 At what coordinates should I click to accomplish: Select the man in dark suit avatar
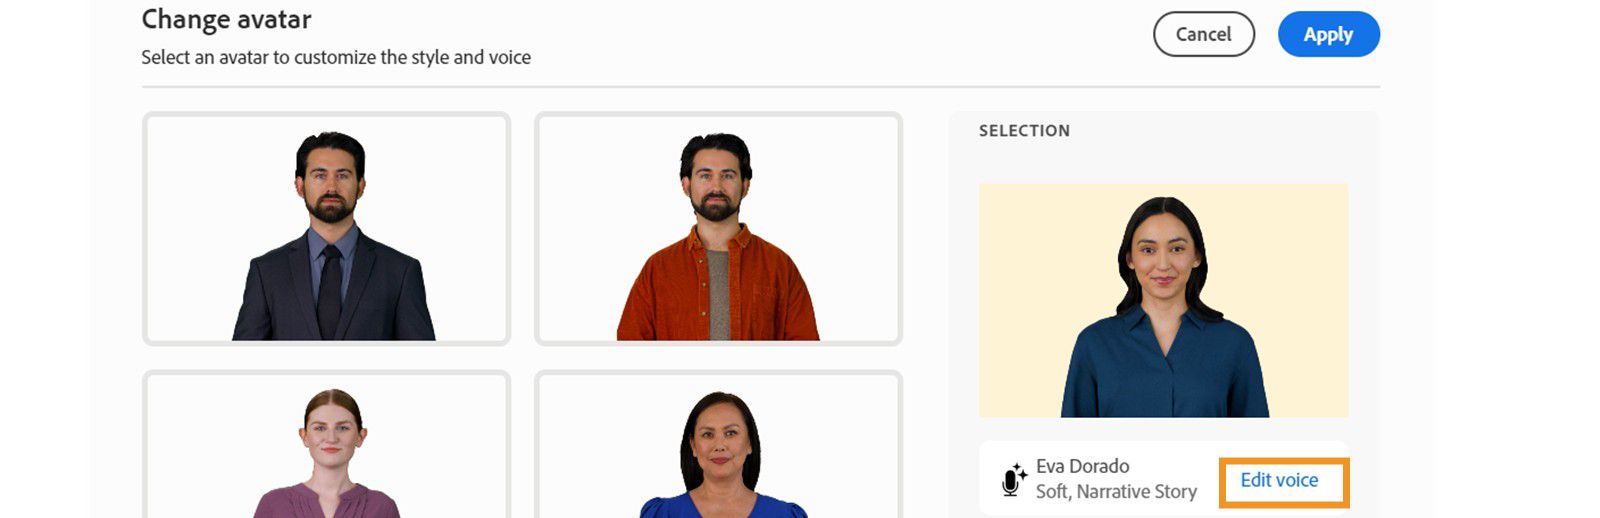click(326, 228)
